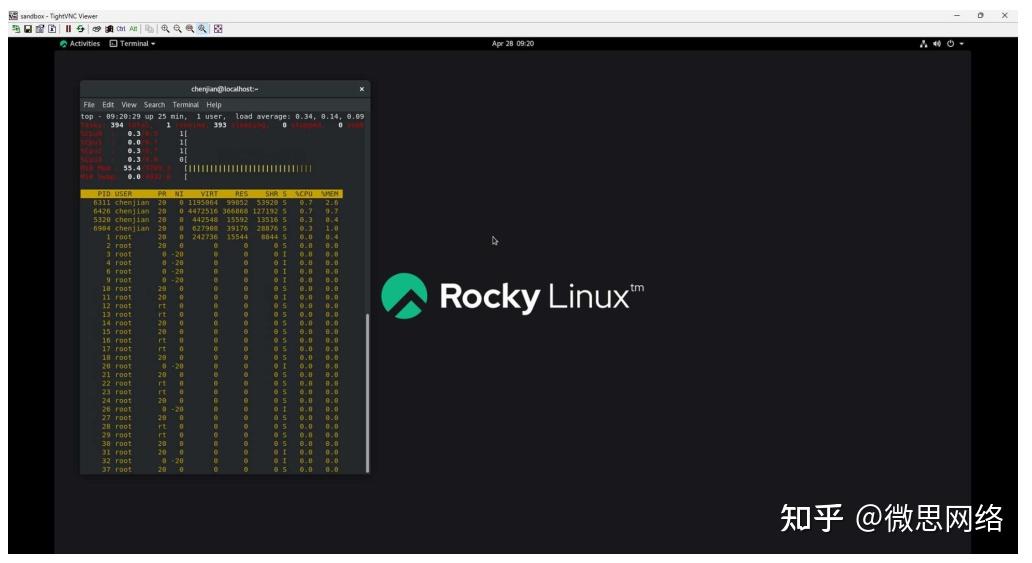Open the GNOME Activities overview
Viewport: 1032px width, 563px height.
[80, 43]
